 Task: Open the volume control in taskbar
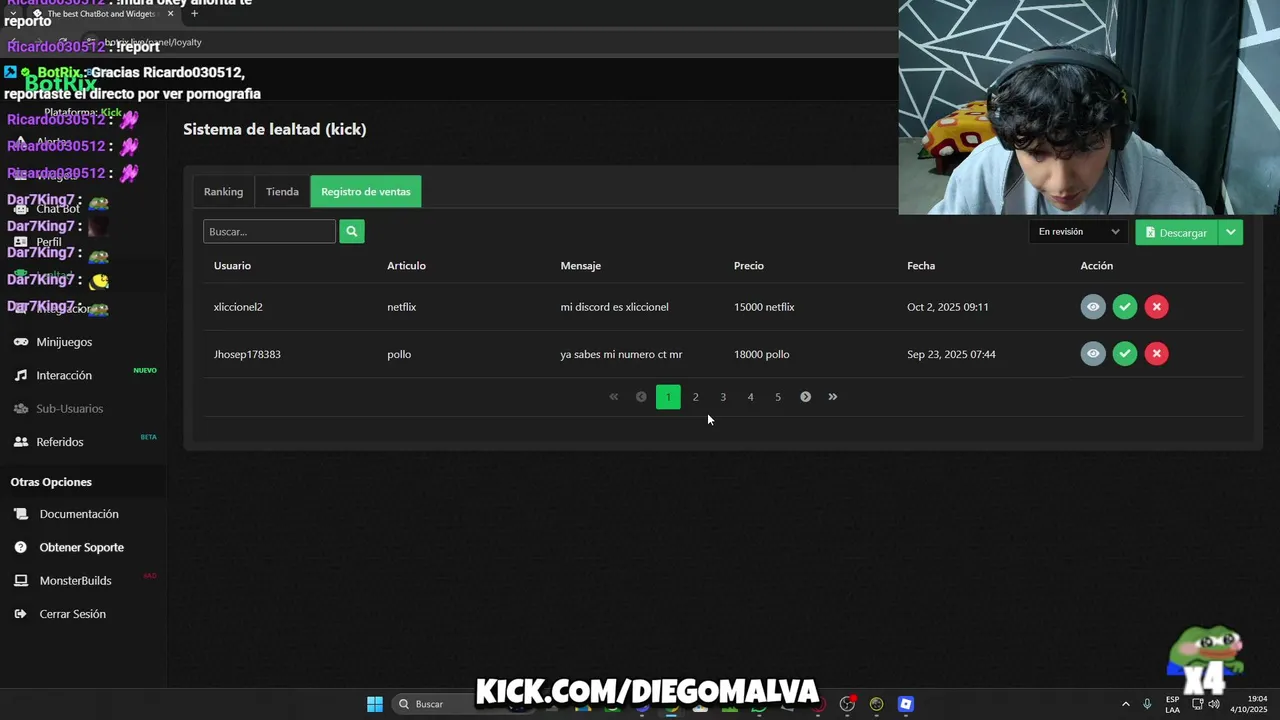point(1214,704)
